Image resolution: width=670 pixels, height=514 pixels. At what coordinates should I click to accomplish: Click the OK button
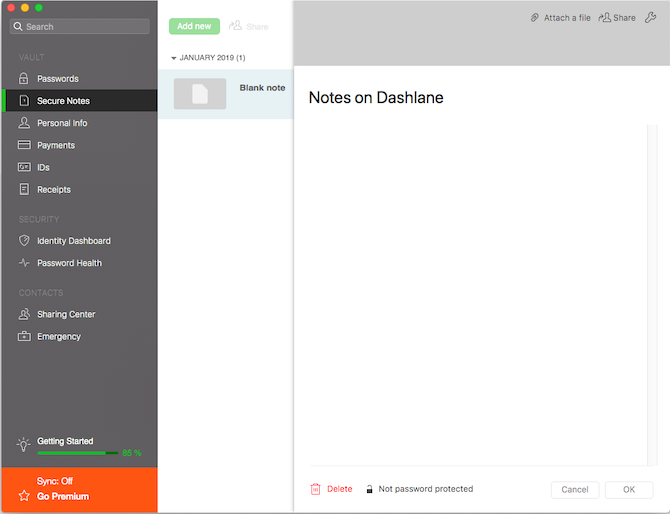tap(629, 490)
